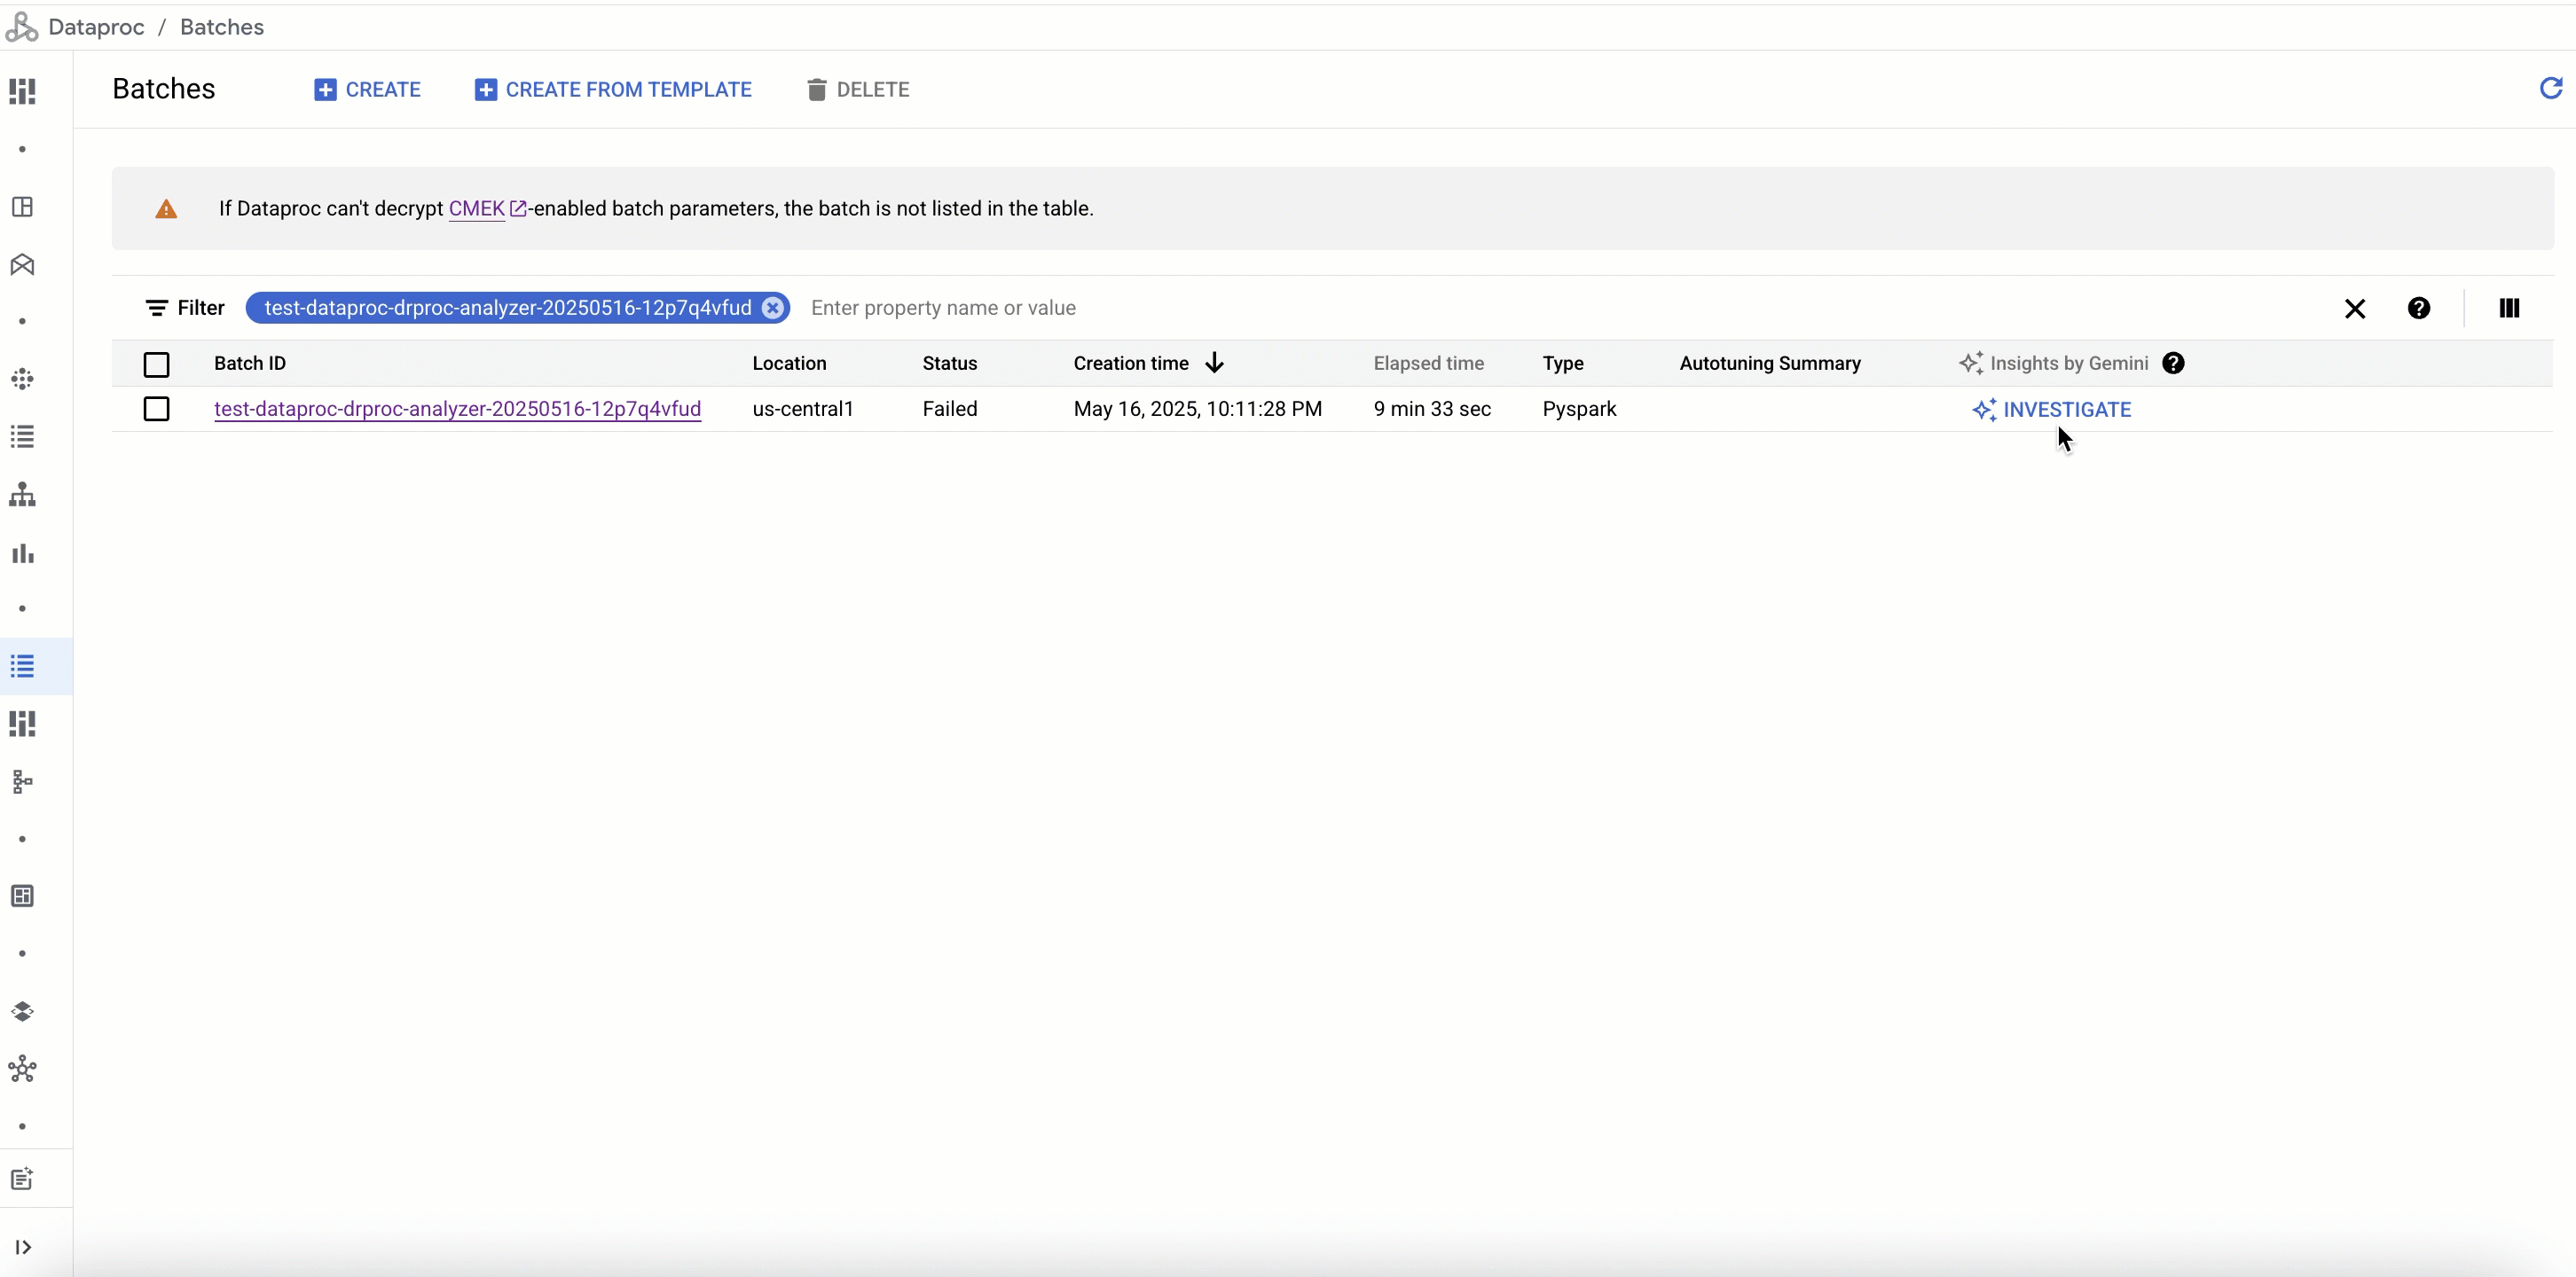
Task: Open column display options icon
Action: click(x=2508, y=308)
